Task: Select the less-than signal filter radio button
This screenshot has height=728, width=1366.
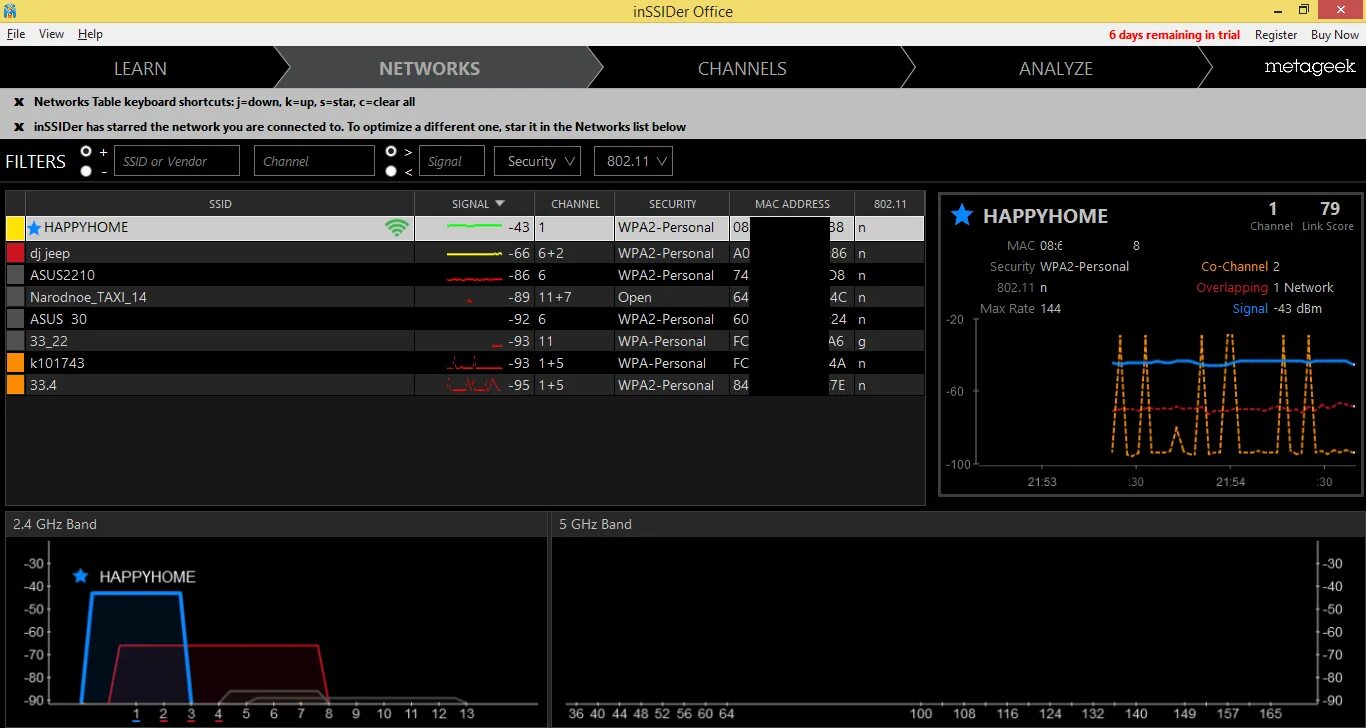Action: click(391, 171)
